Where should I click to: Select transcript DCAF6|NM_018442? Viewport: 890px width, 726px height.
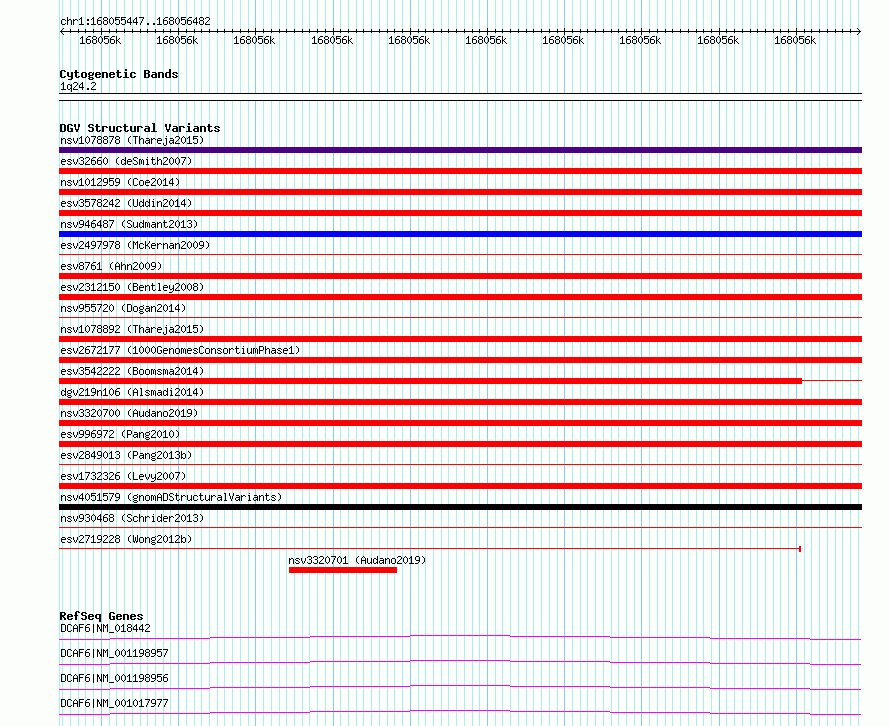pos(105,628)
